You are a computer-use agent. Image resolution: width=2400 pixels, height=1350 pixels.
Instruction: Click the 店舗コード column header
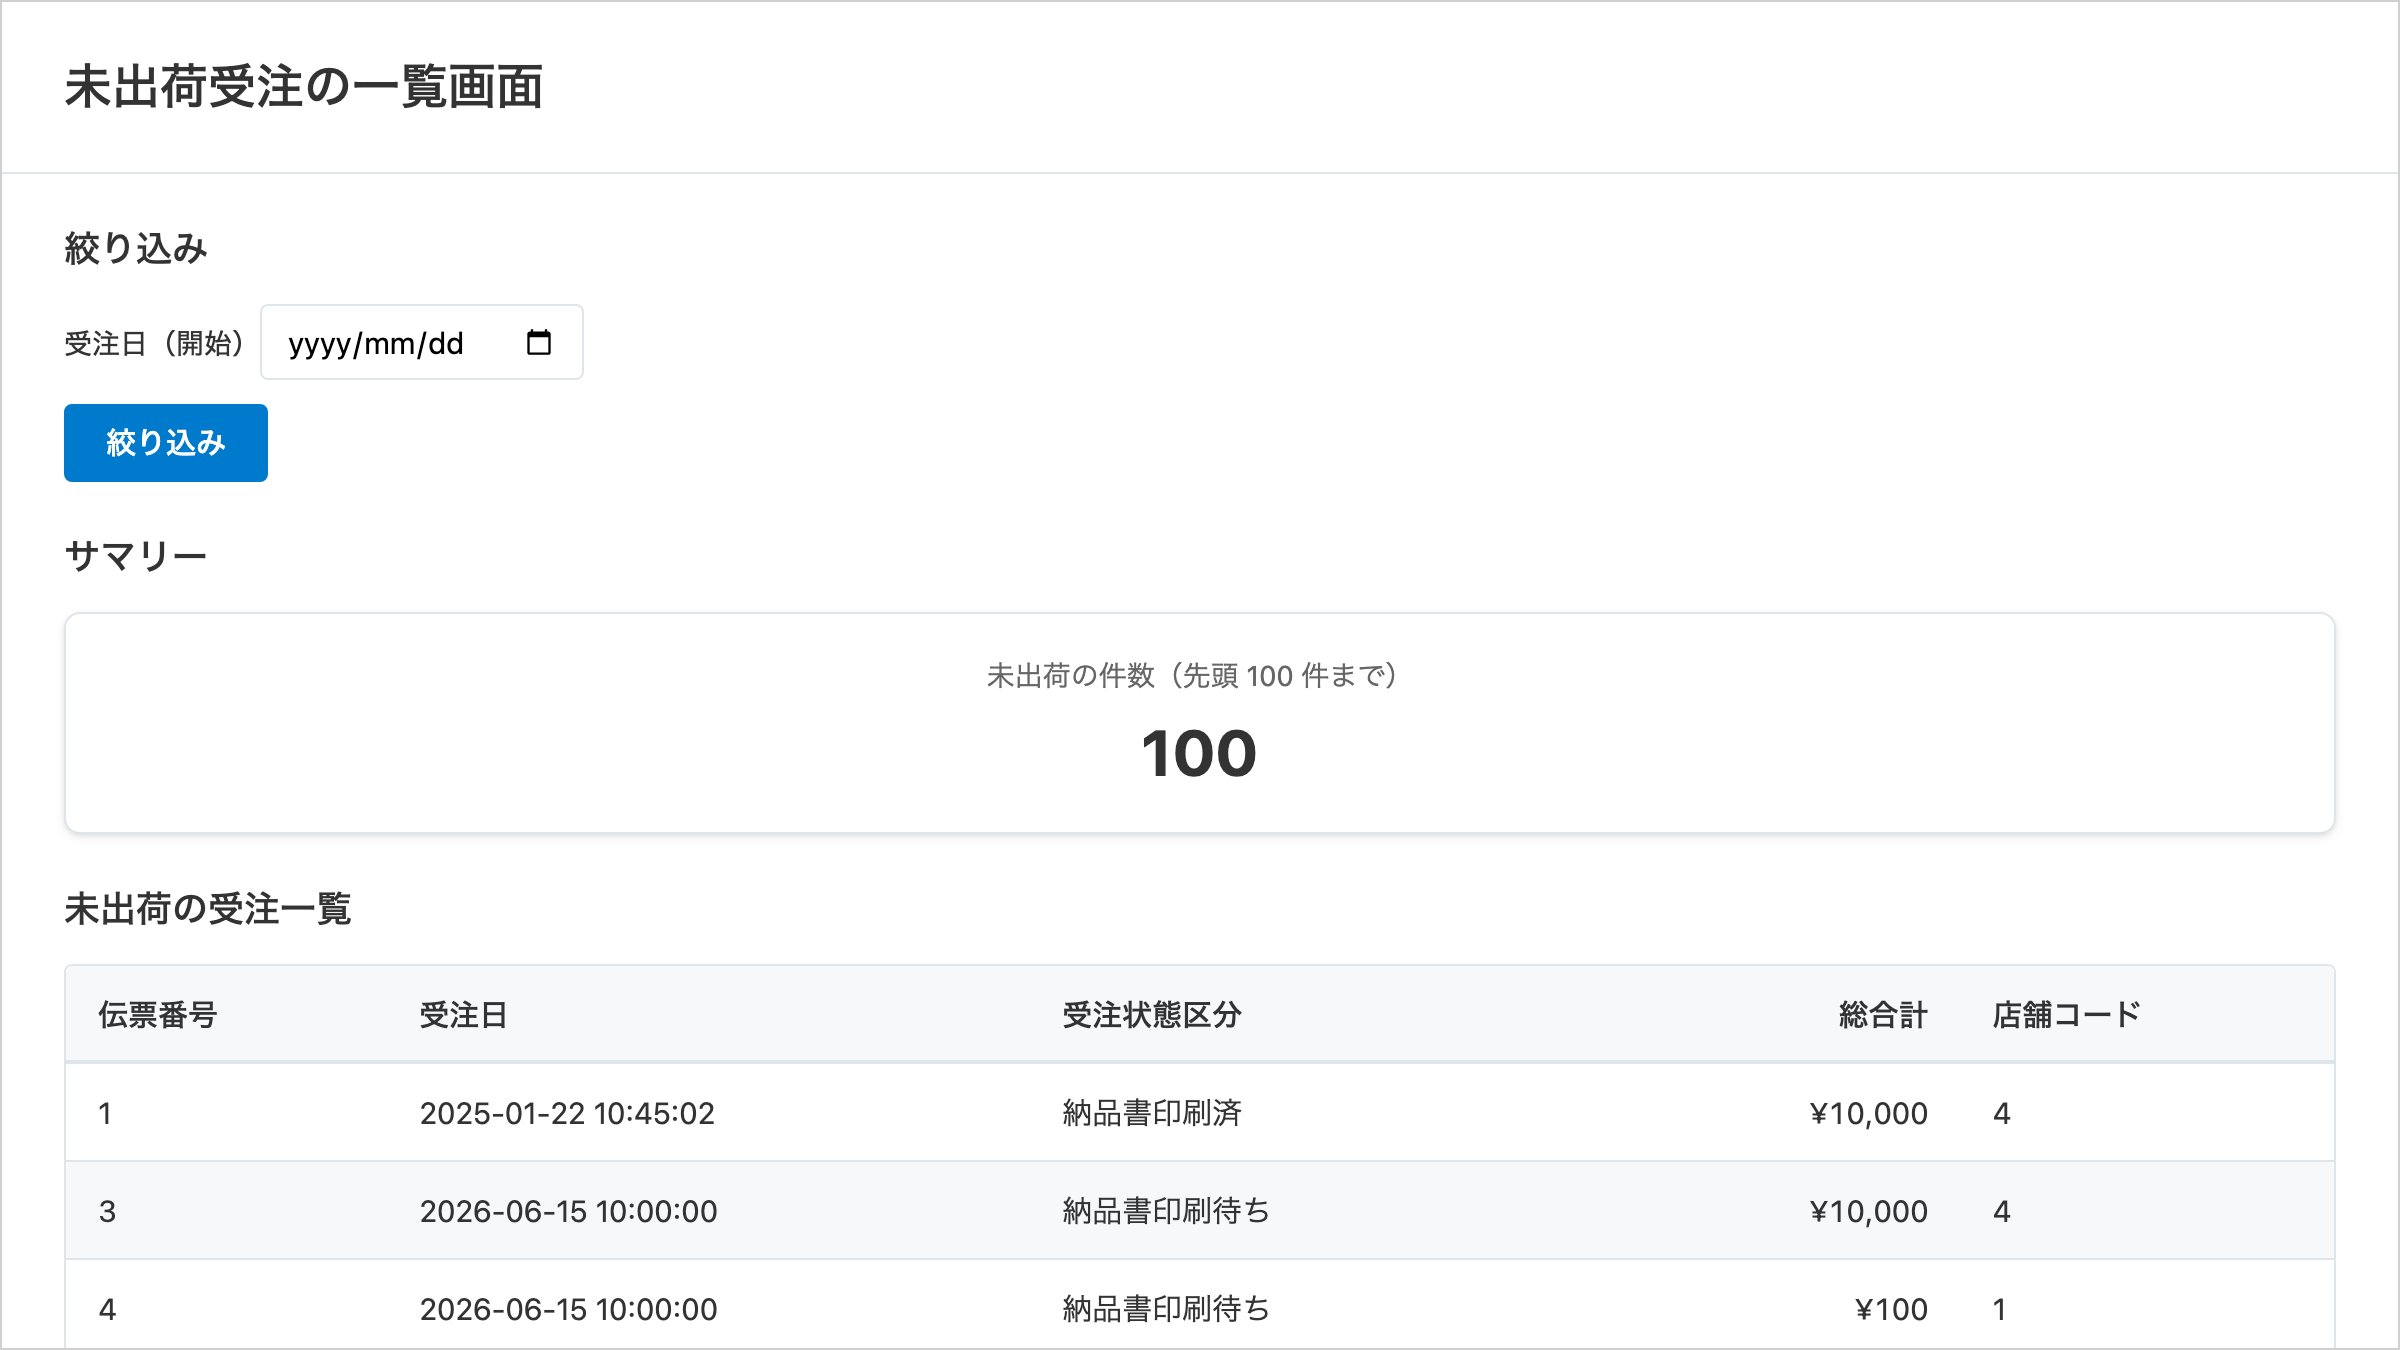(2066, 1015)
